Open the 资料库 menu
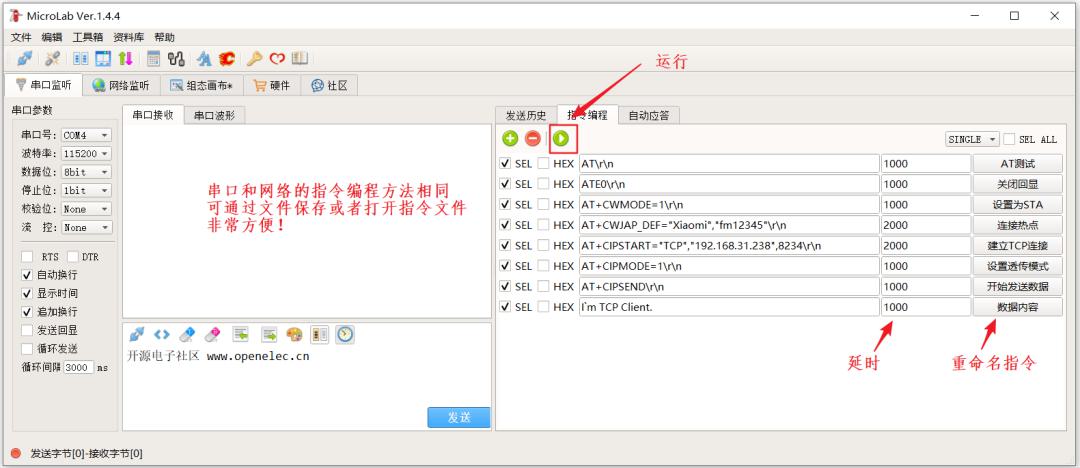The height and width of the screenshot is (468, 1080). coord(129,37)
